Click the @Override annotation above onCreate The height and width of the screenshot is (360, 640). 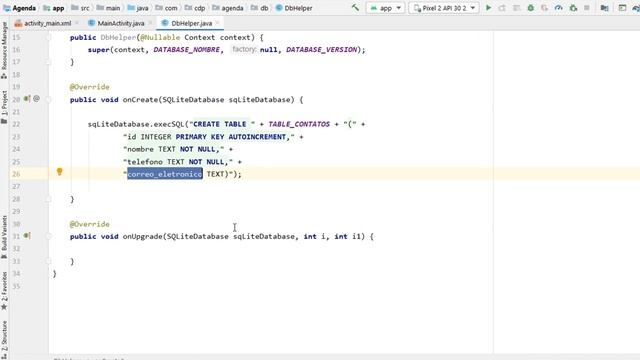[89, 87]
